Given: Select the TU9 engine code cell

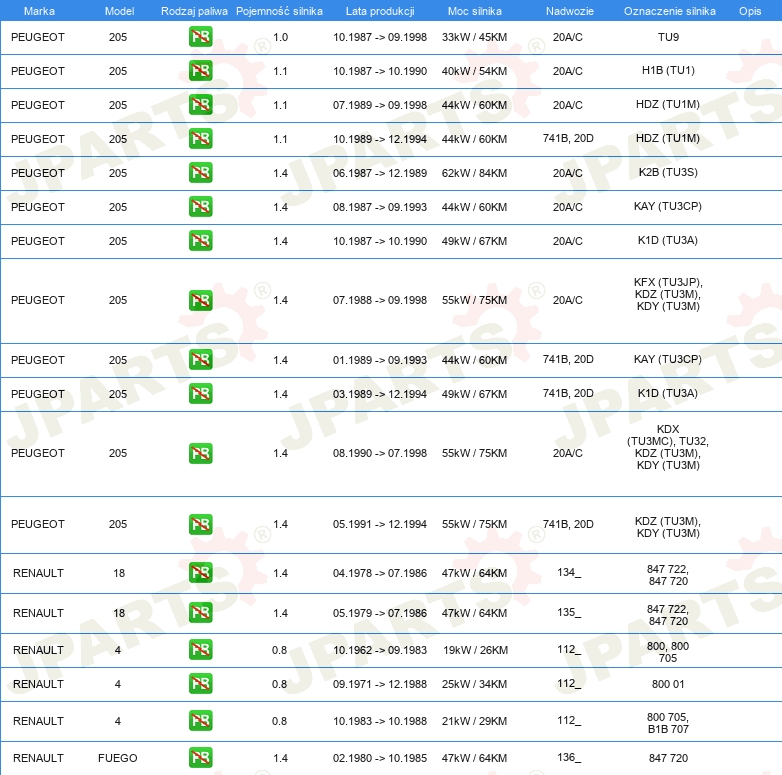Looking at the screenshot, I should (668, 37).
